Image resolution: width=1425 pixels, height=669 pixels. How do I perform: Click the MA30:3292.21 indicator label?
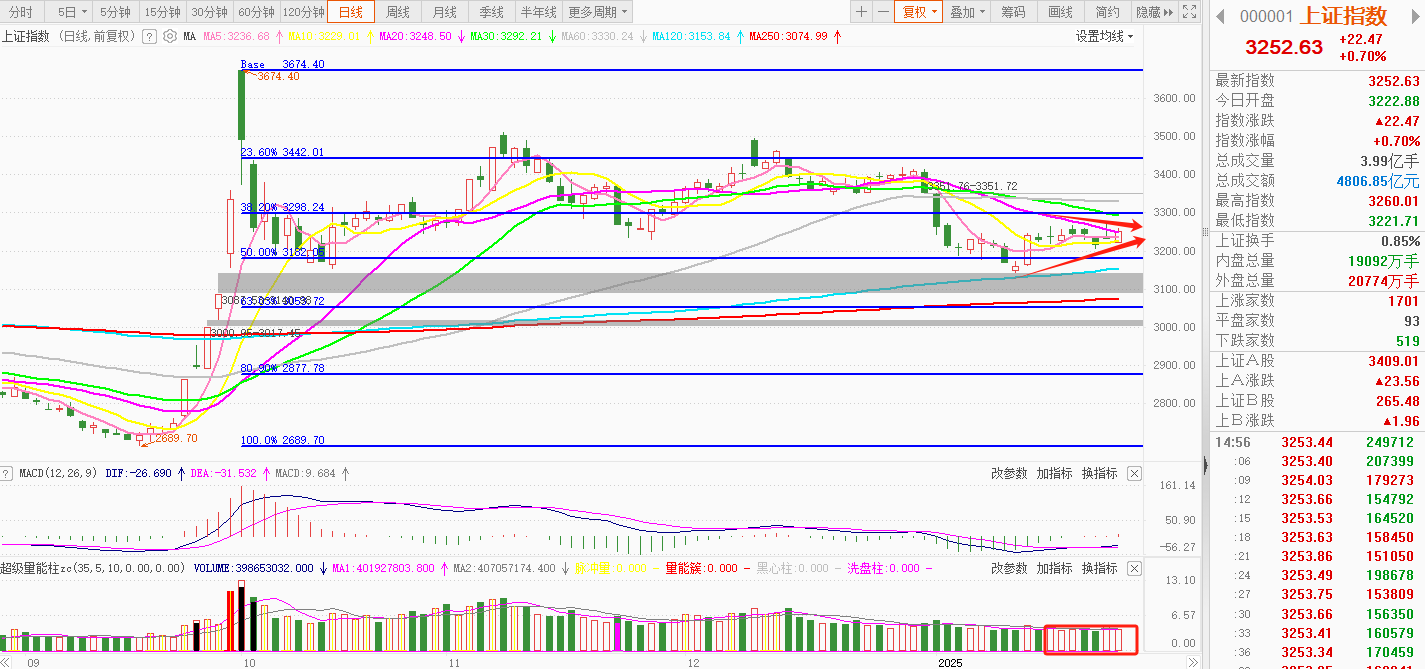[505, 36]
